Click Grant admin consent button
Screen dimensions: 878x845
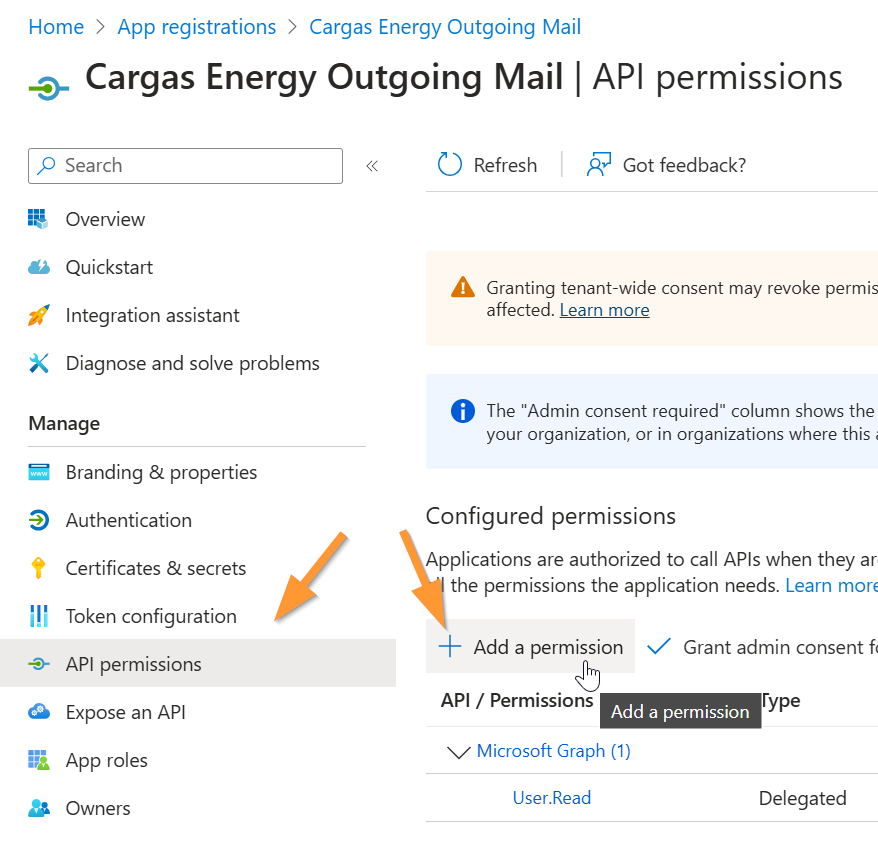click(x=762, y=647)
